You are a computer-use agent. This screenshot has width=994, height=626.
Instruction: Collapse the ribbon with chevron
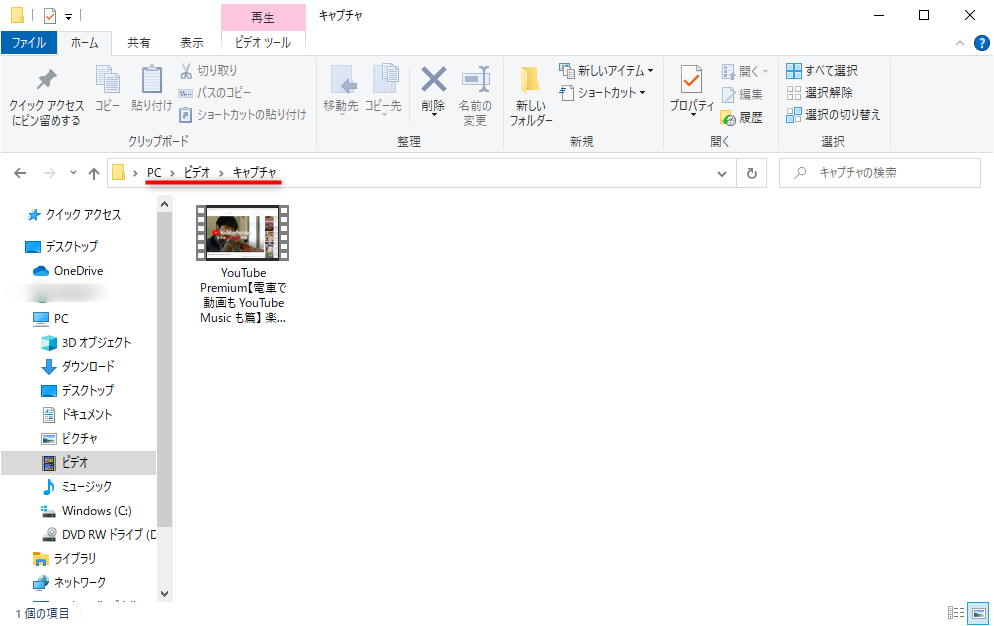[x=960, y=43]
